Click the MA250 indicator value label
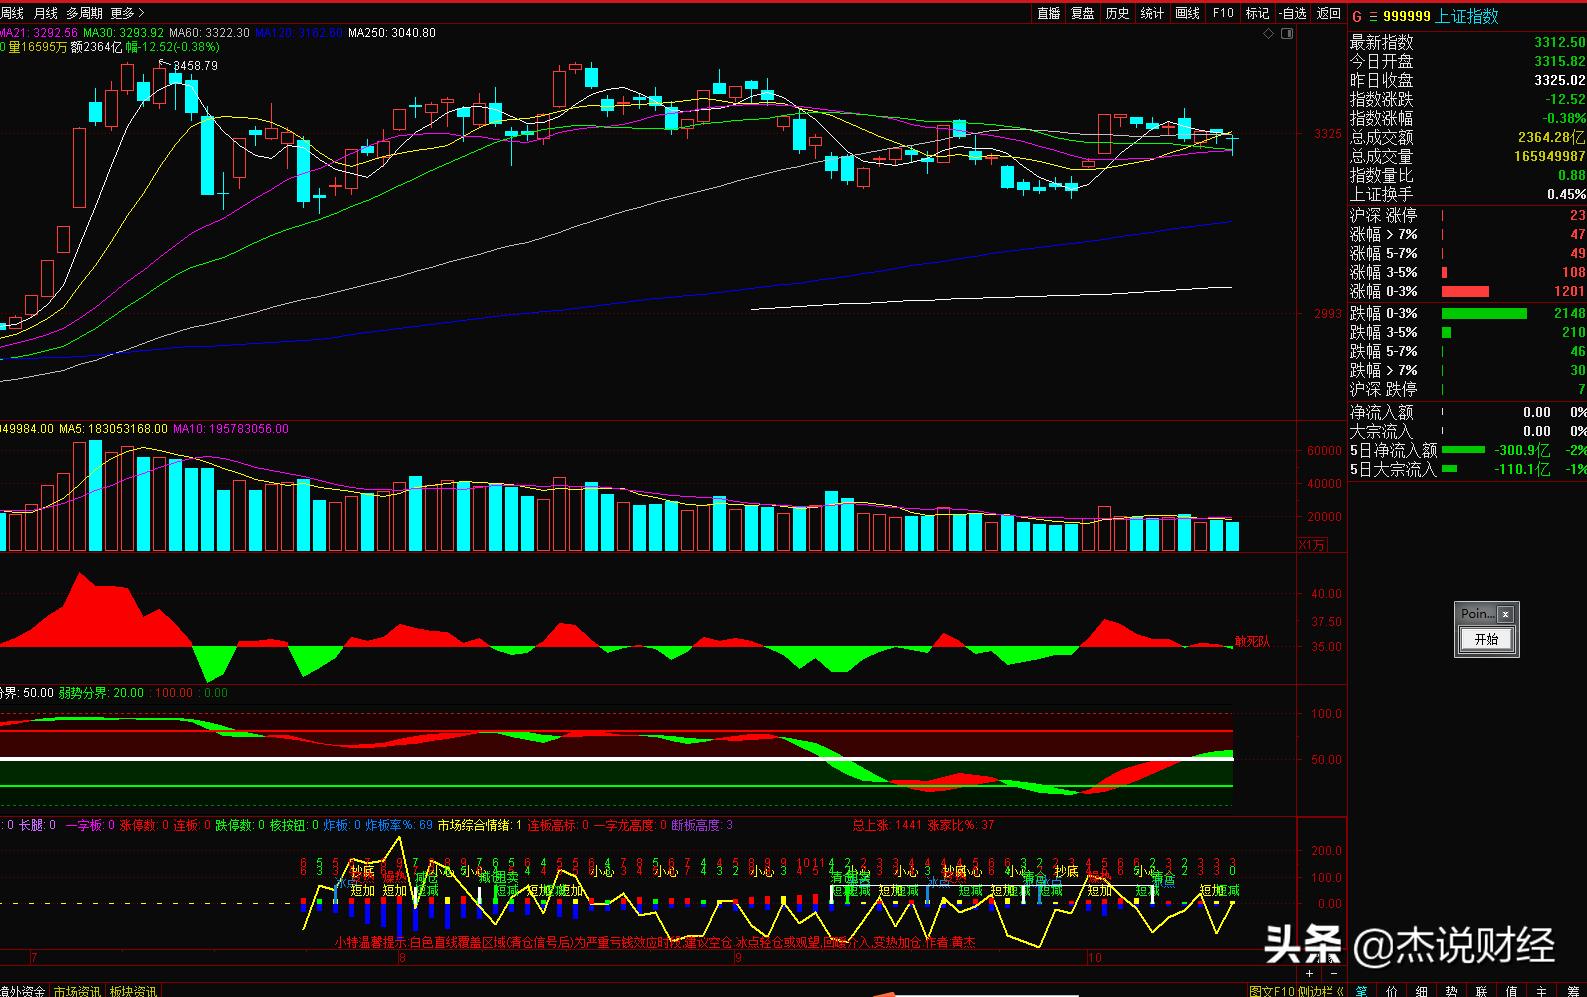1587x997 pixels. (x=392, y=33)
